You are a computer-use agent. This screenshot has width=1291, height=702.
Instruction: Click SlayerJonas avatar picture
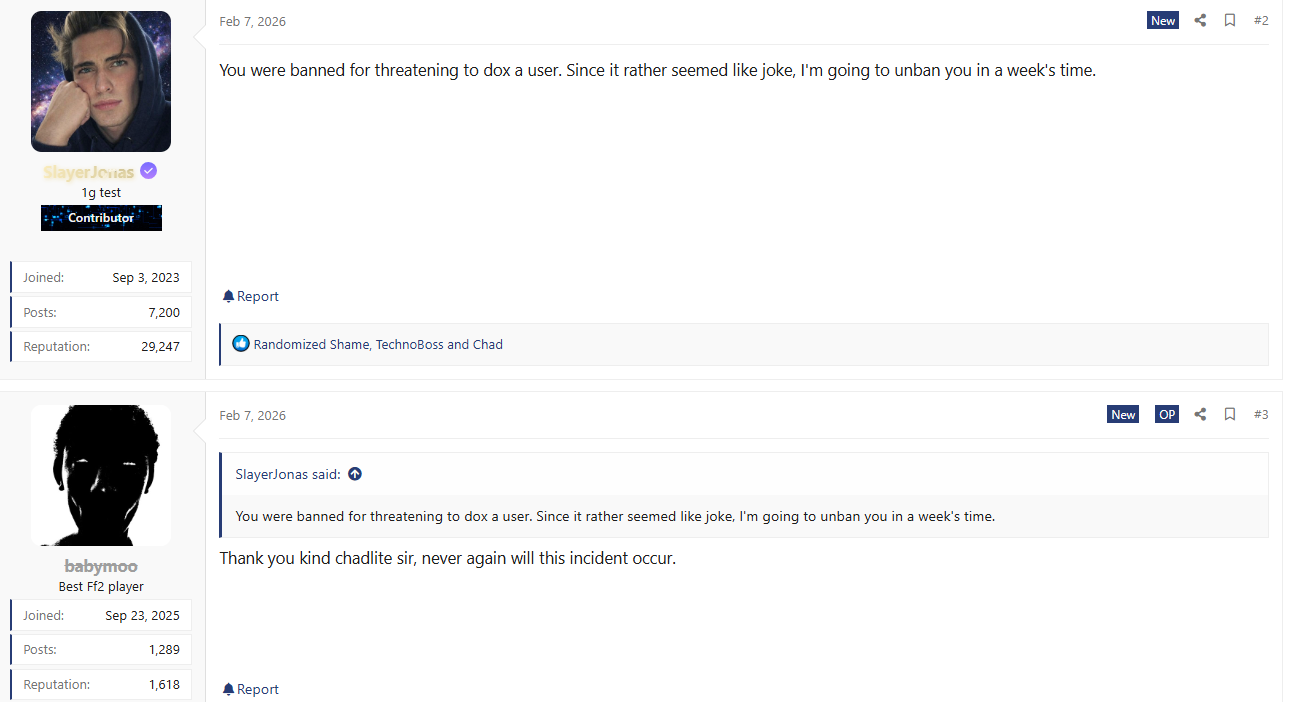point(101,81)
